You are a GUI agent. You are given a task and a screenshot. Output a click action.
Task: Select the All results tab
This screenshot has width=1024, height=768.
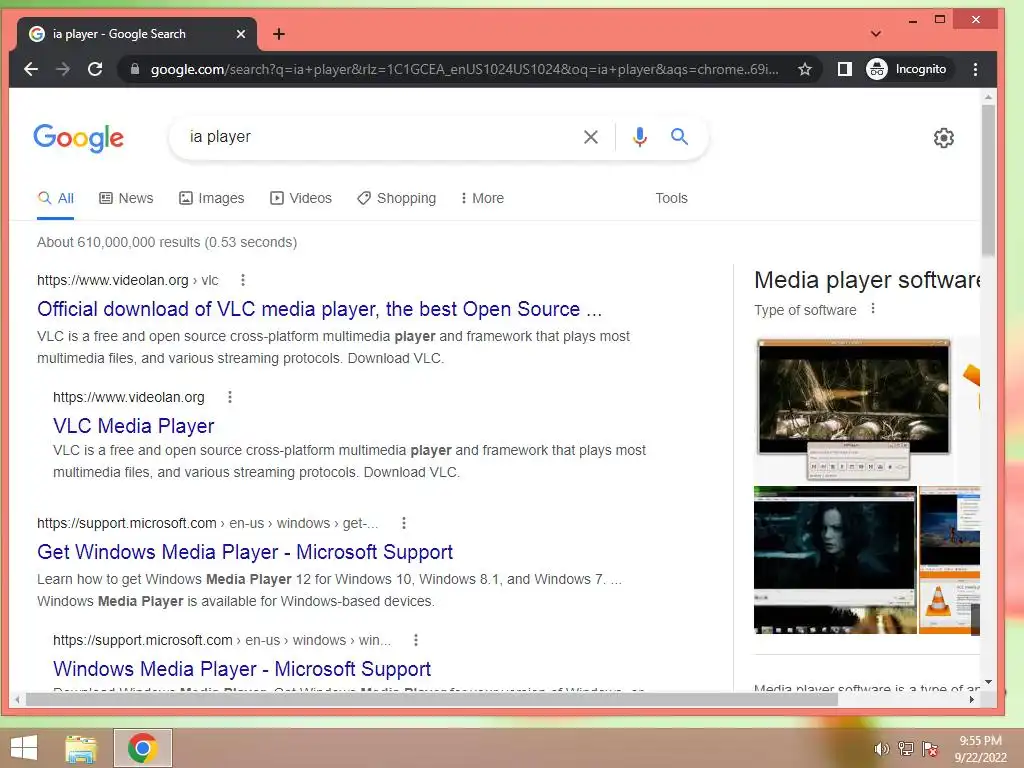[x=56, y=198]
